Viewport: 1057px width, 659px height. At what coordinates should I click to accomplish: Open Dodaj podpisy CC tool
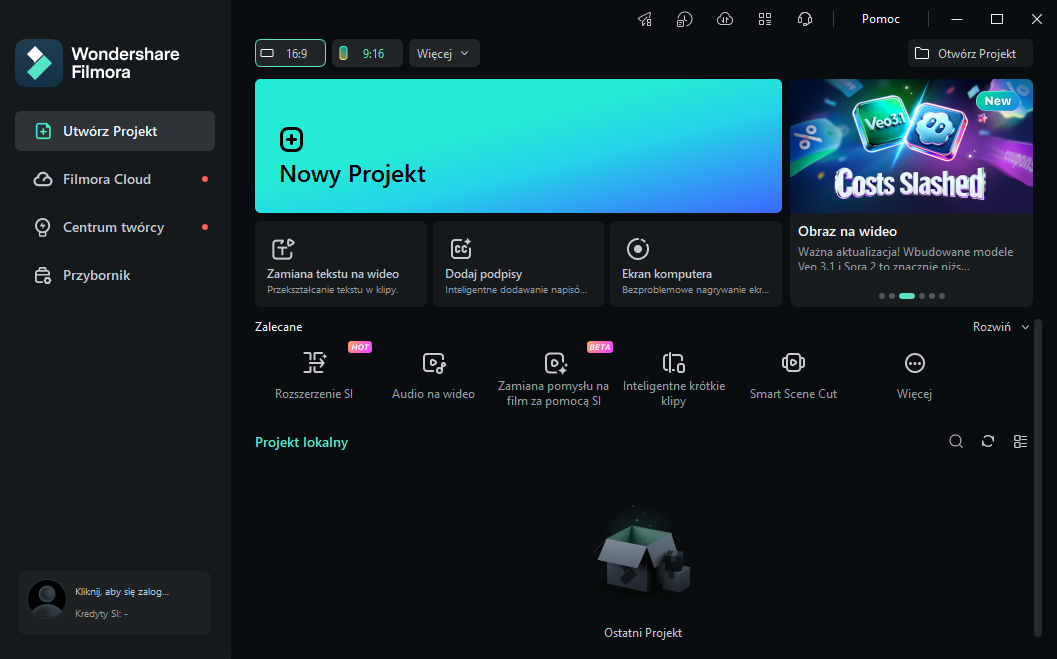[518, 264]
